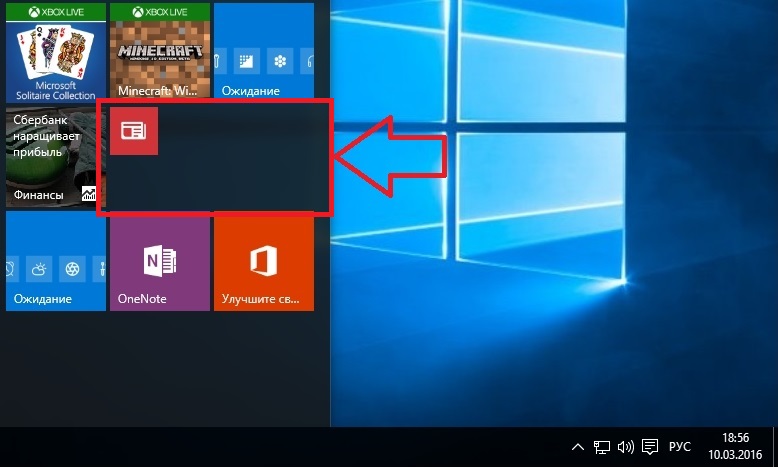The image size is (778, 467).
Task: Open the Улучшите св... Office tile
Action: pos(263,263)
